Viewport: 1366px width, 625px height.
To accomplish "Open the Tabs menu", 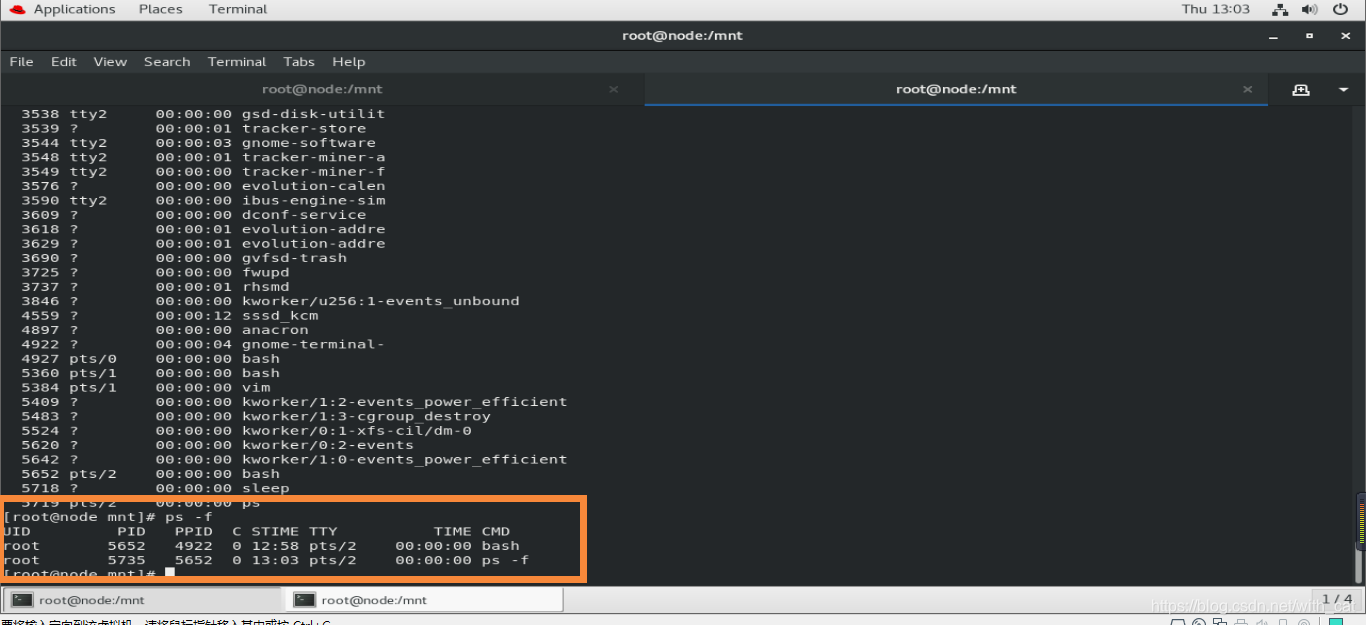I will (x=299, y=62).
